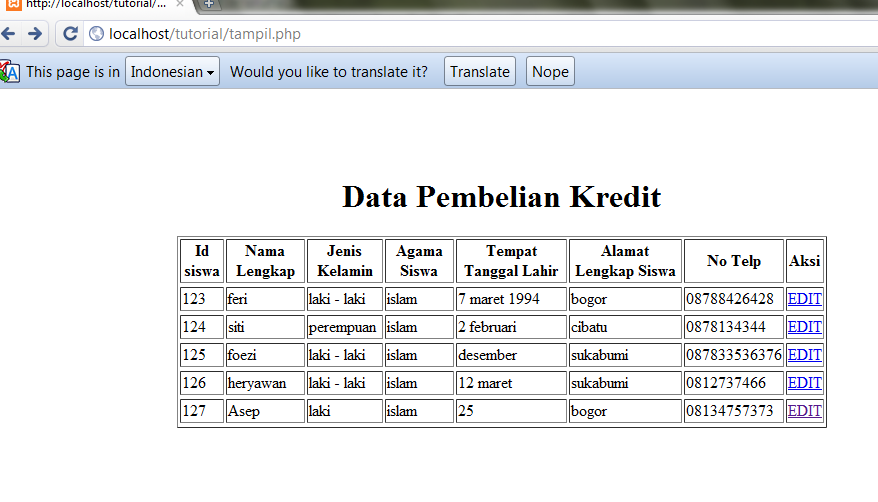Click the Nope button

[550, 72]
